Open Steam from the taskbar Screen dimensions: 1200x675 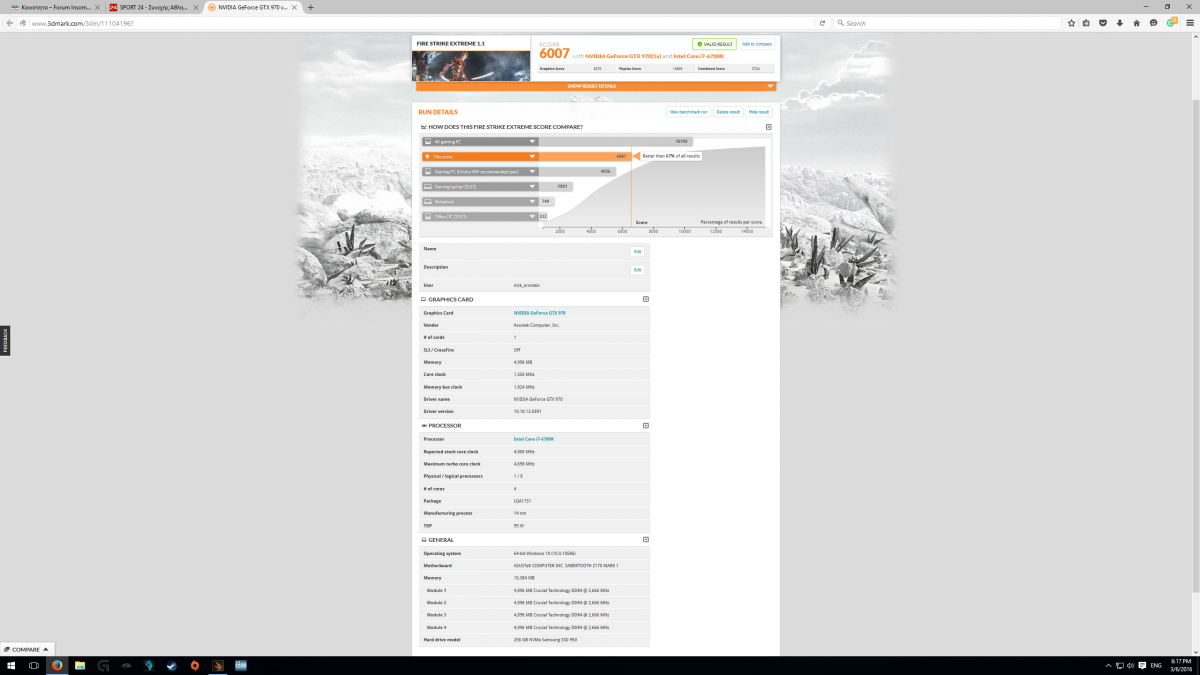coord(172,665)
